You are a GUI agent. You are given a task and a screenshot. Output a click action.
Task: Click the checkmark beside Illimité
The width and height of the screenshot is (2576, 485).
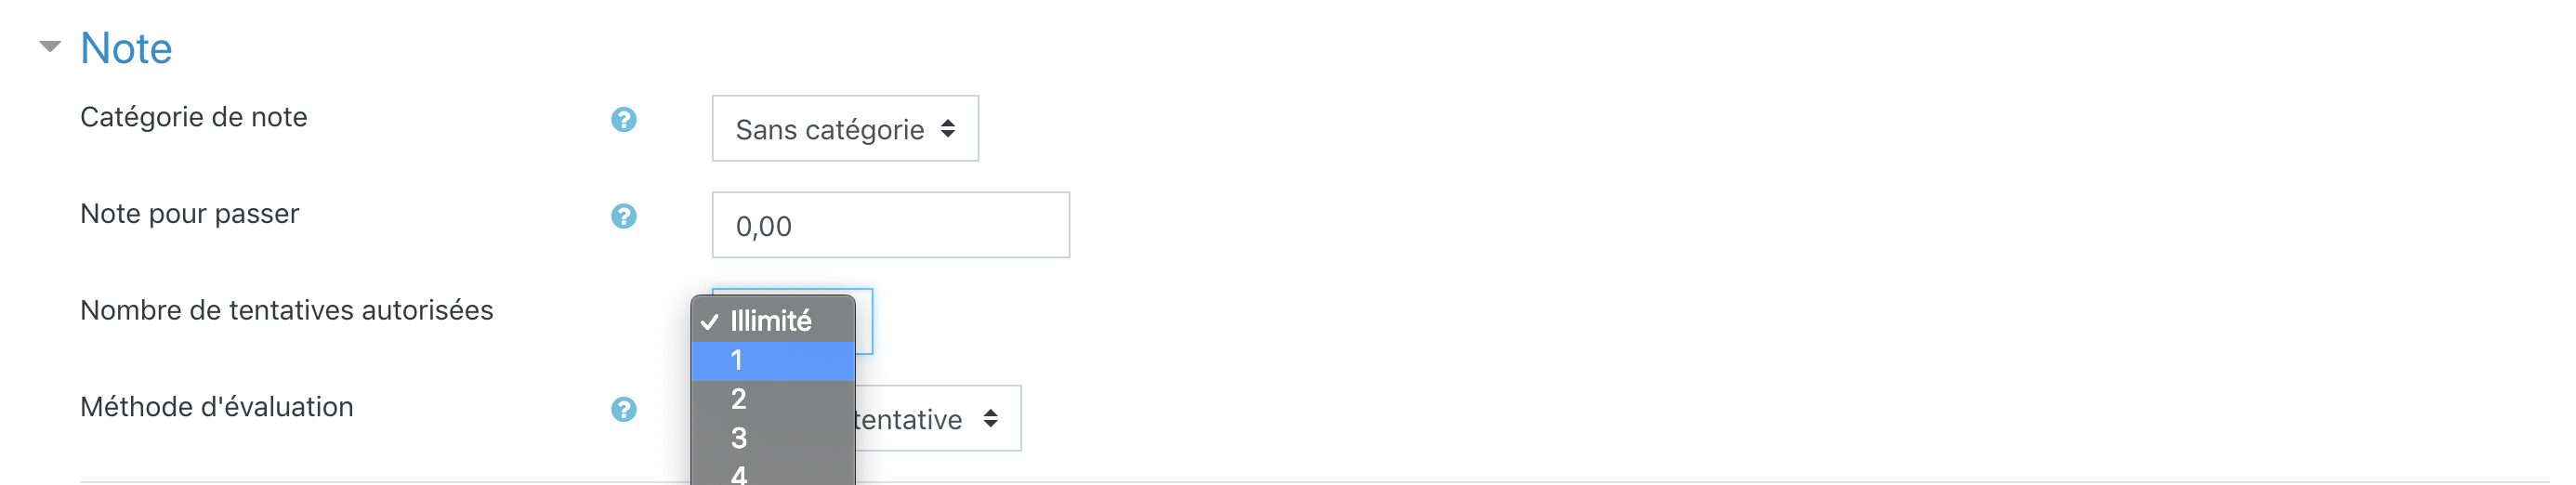click(709, 322)
